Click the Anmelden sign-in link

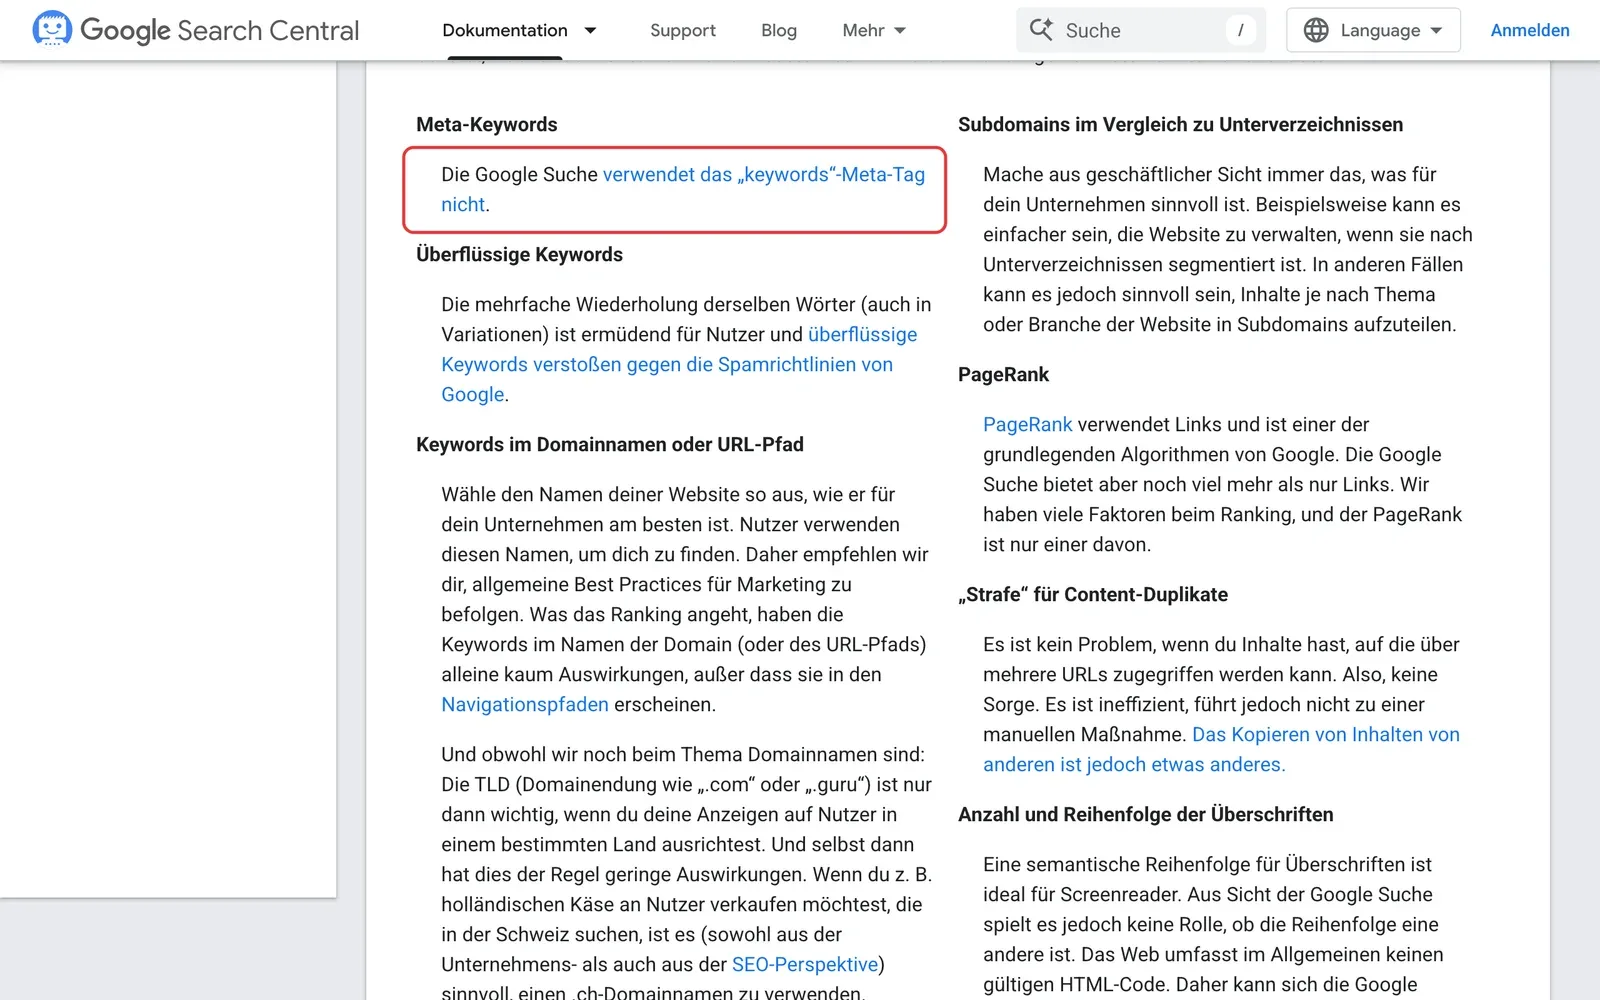tap(1530, 30)
